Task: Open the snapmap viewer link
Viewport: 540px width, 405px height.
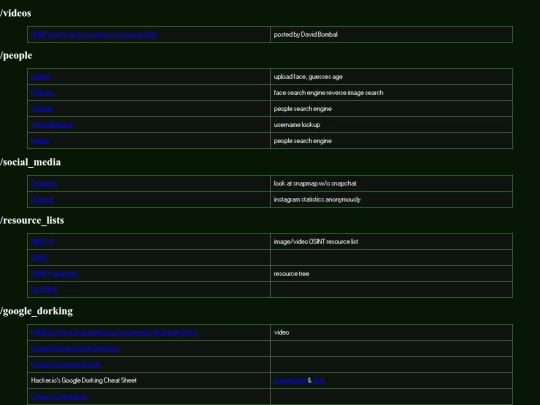Action: tap(43, 184)
